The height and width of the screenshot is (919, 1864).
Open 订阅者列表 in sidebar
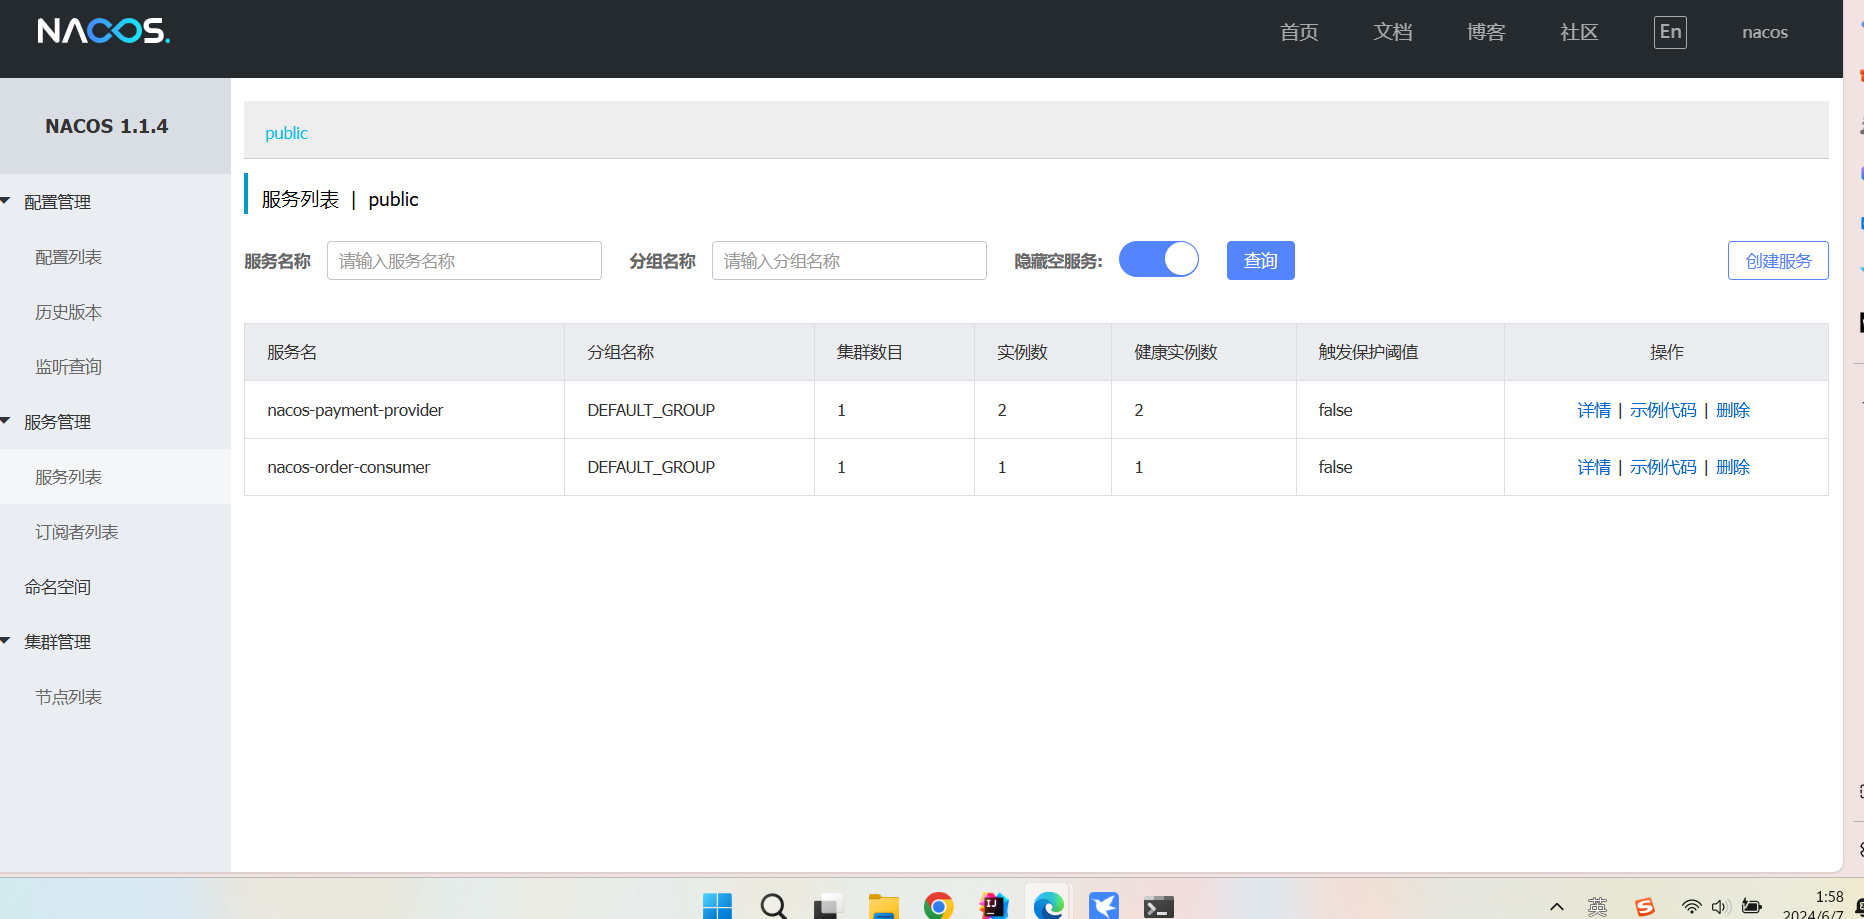77,532
